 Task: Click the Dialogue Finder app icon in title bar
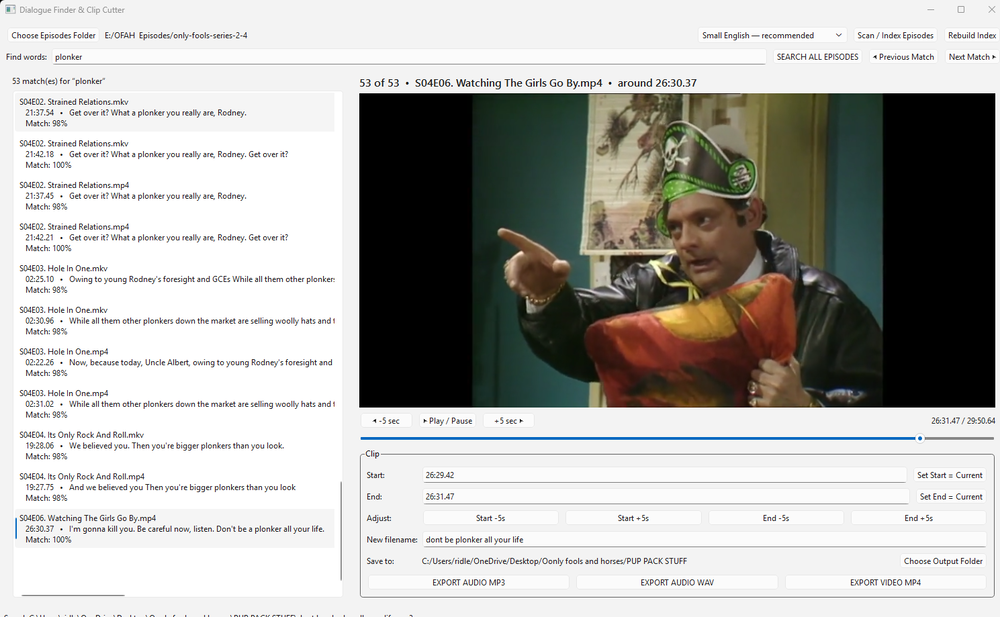(x=10, y=10)
